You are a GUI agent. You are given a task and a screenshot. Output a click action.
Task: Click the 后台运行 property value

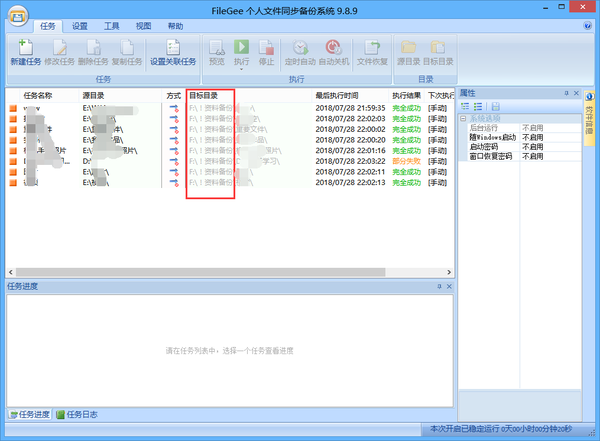[550, 127]
